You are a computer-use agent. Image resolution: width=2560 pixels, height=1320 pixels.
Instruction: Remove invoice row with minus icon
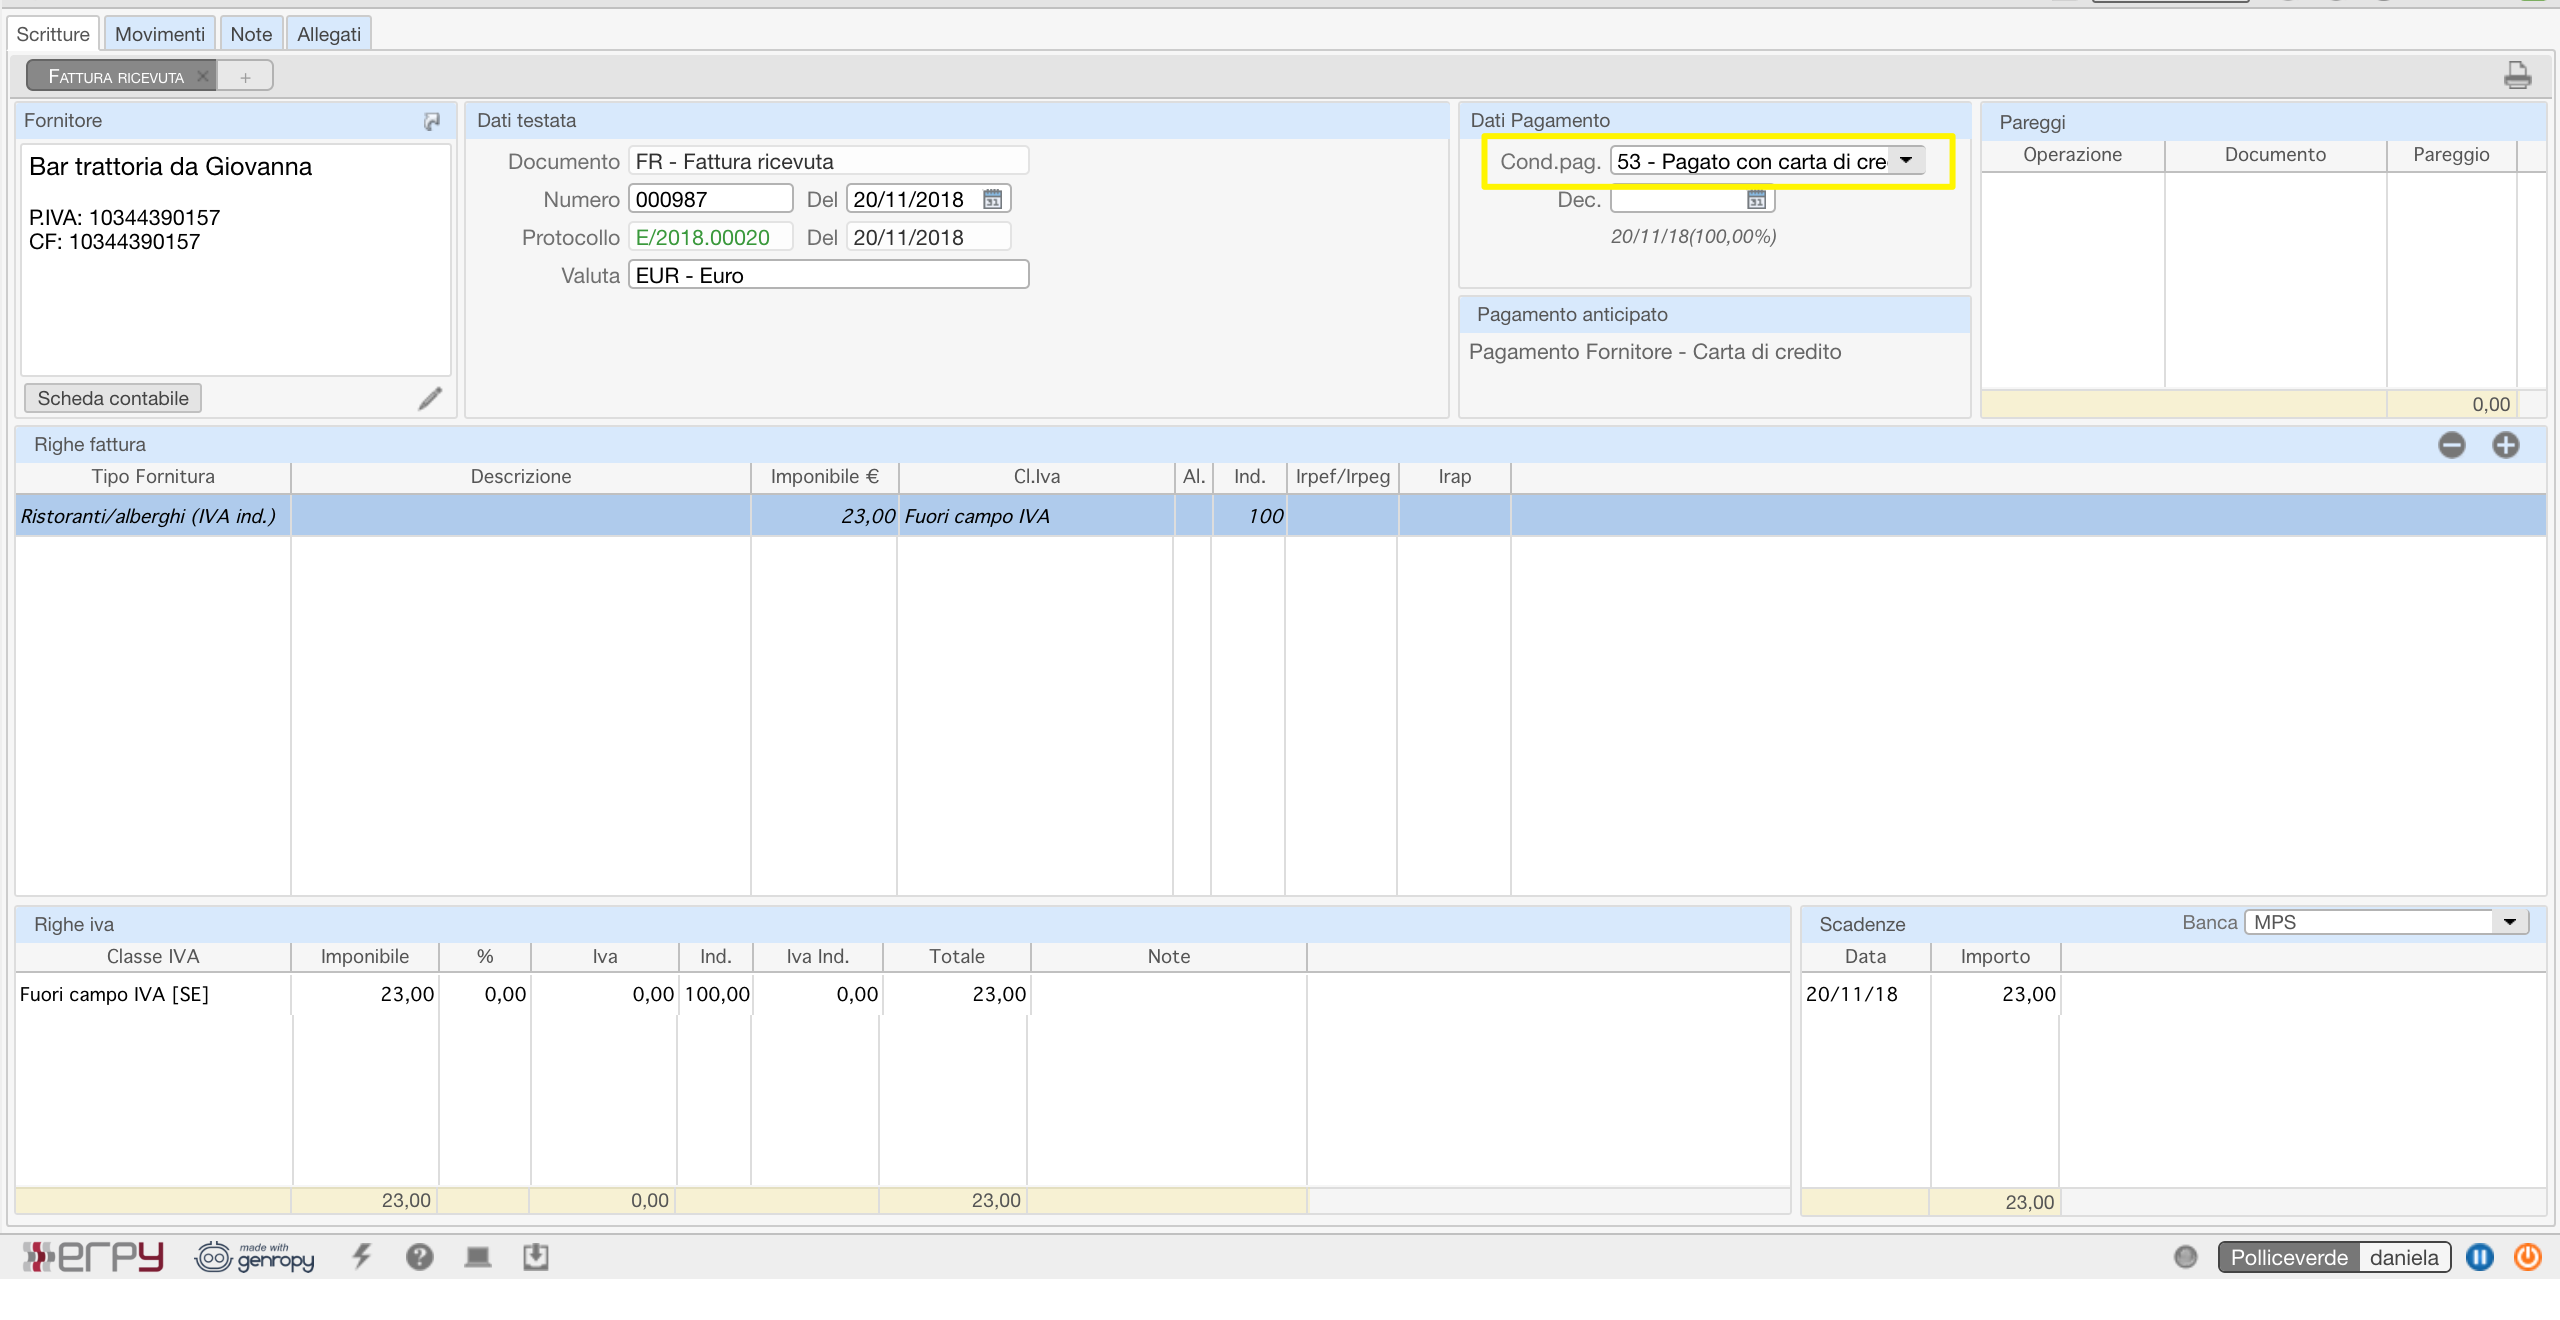[x=2451, y=445]
